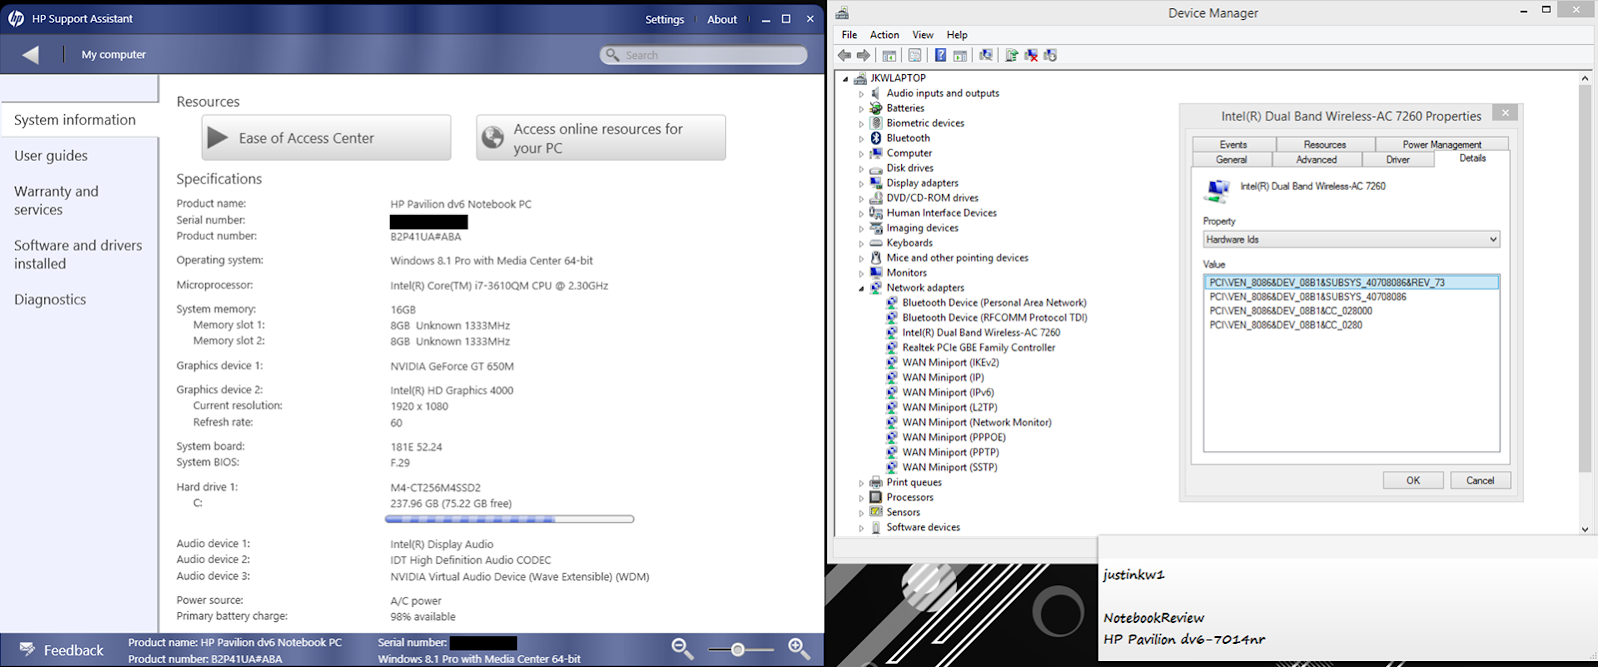
Task: Select Warranty and services sidebar item
Action: 56,200
